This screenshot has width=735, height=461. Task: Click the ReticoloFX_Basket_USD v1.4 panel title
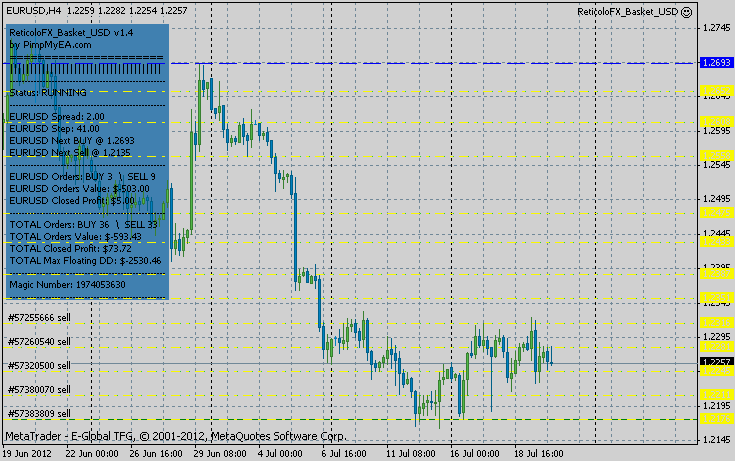pos(71,33)
